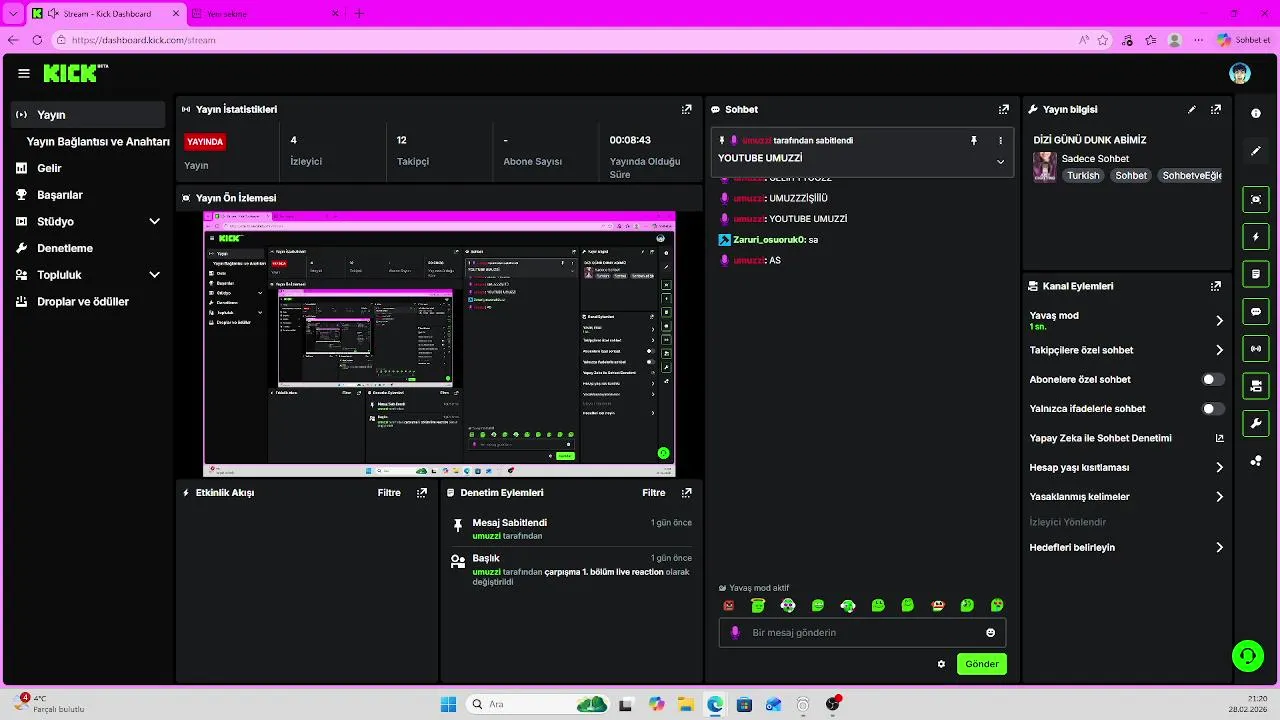Open the Hesap yaşı kısıtlaması arrow
Viewport: 1280px width, 720px height.
1219,467
